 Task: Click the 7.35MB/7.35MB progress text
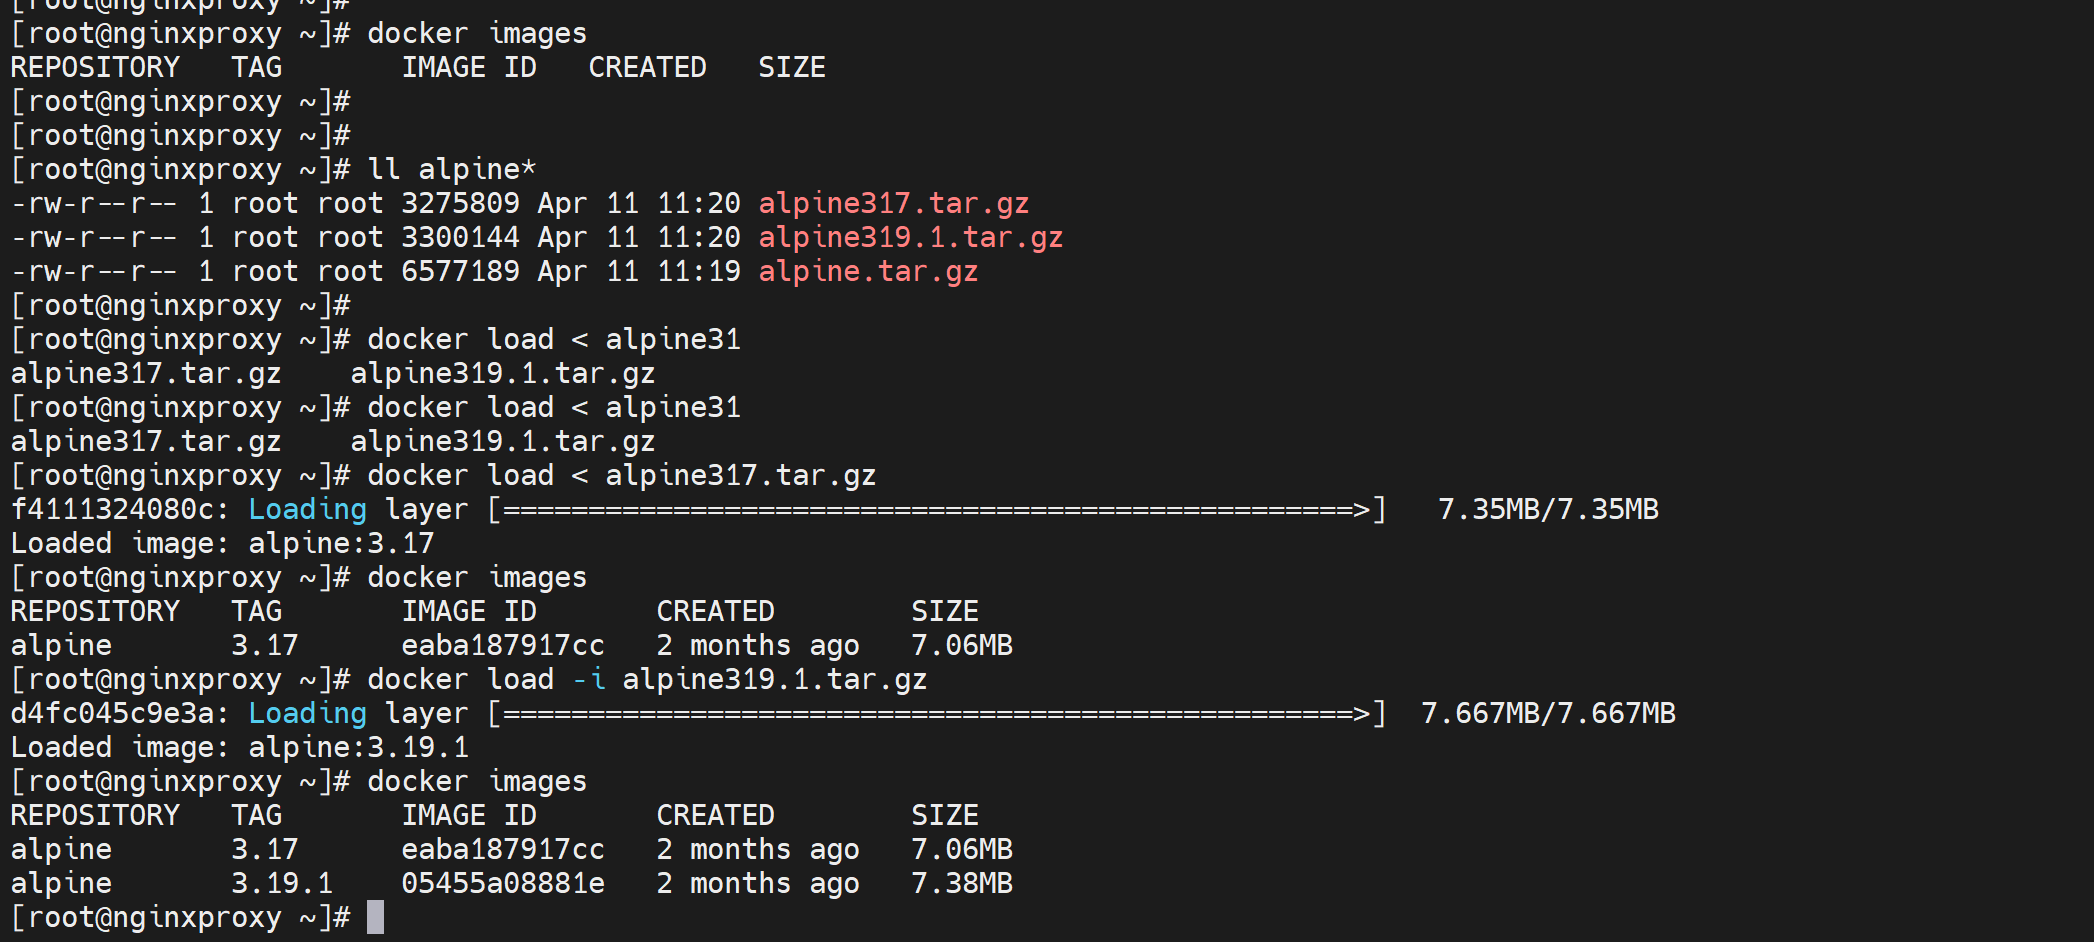point(1547,510)
